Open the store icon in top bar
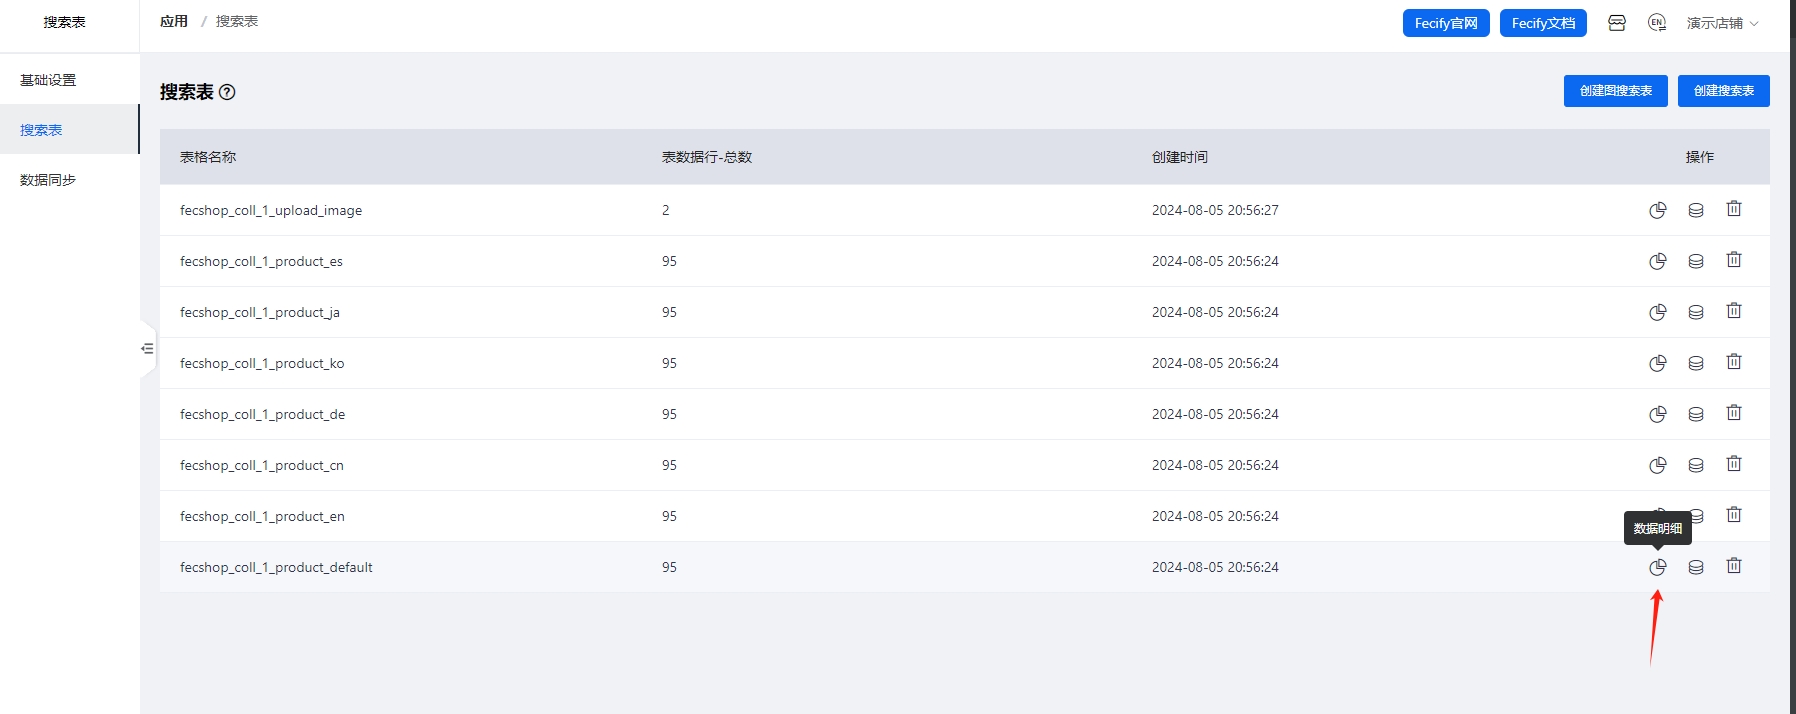Image resolution: width=1796 pixels, height=714 pixels. pyautogui.click(x=1617, y=23)
